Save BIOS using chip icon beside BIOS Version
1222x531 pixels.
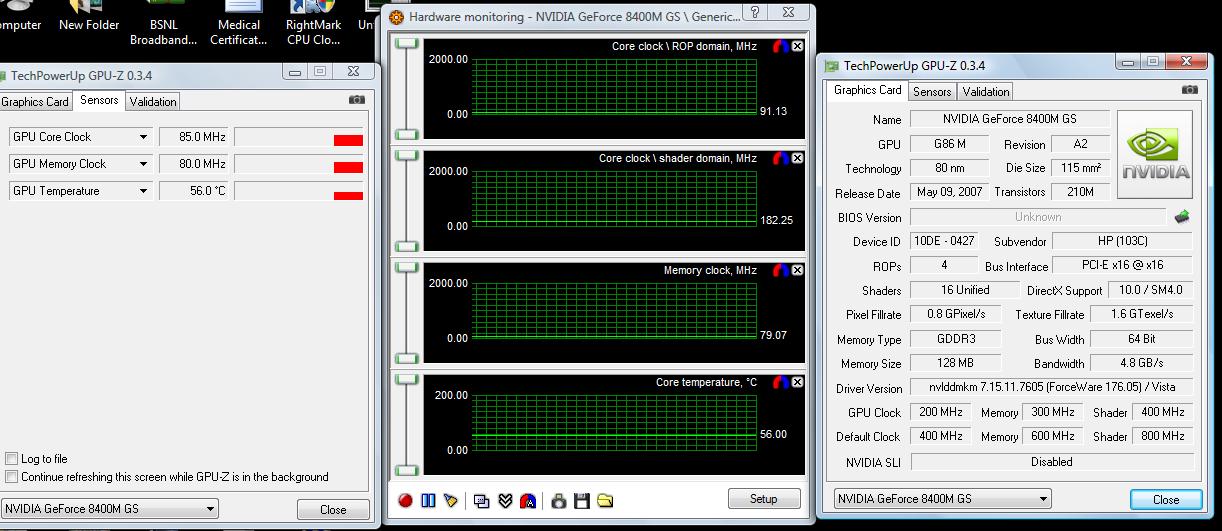tap(1182, 217)
